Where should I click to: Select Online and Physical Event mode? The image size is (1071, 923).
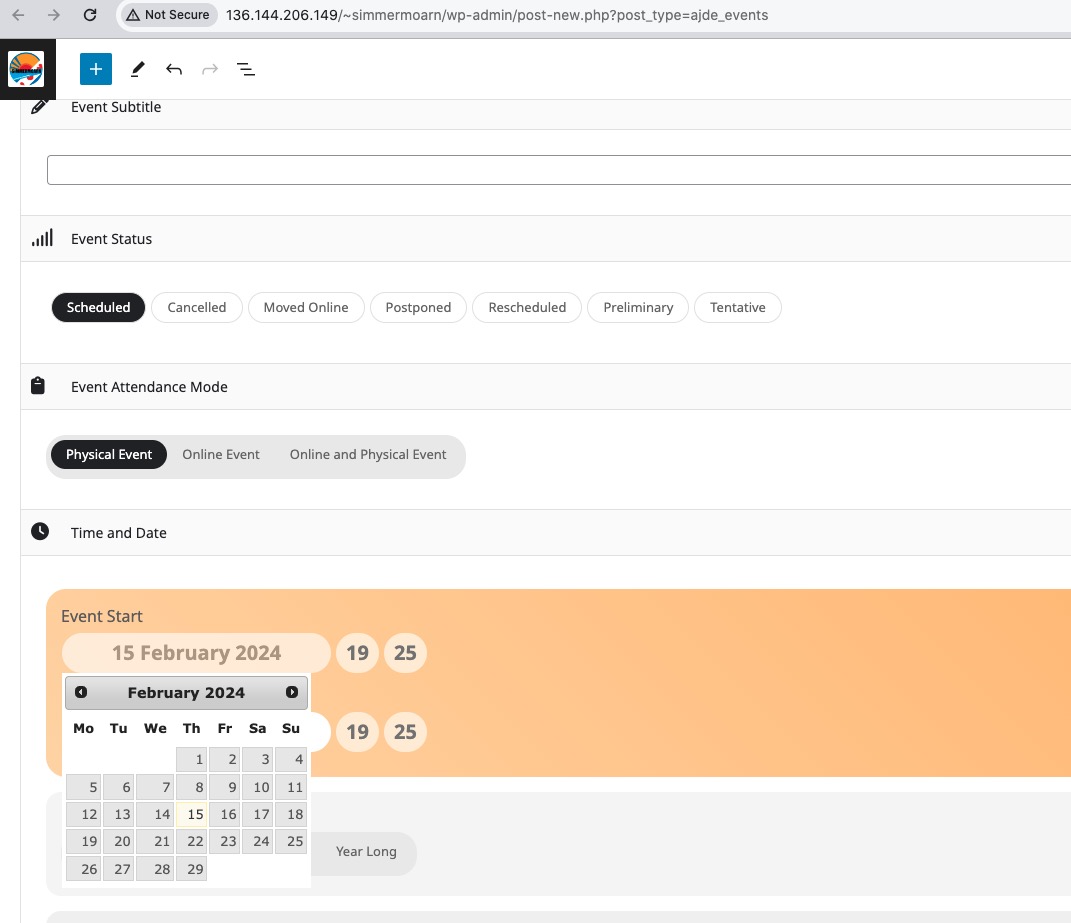click(x=367, y=454)
